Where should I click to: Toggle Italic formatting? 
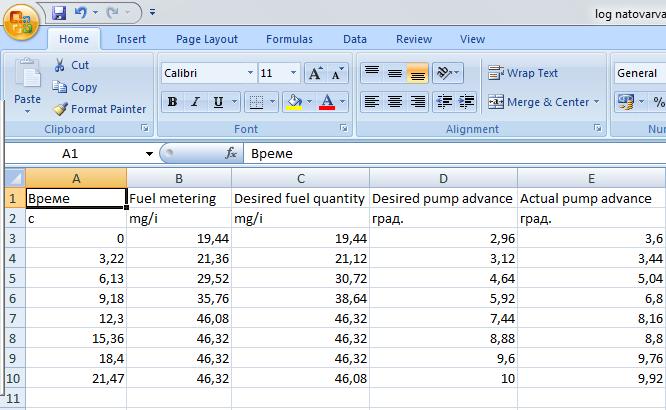[194, 102]
